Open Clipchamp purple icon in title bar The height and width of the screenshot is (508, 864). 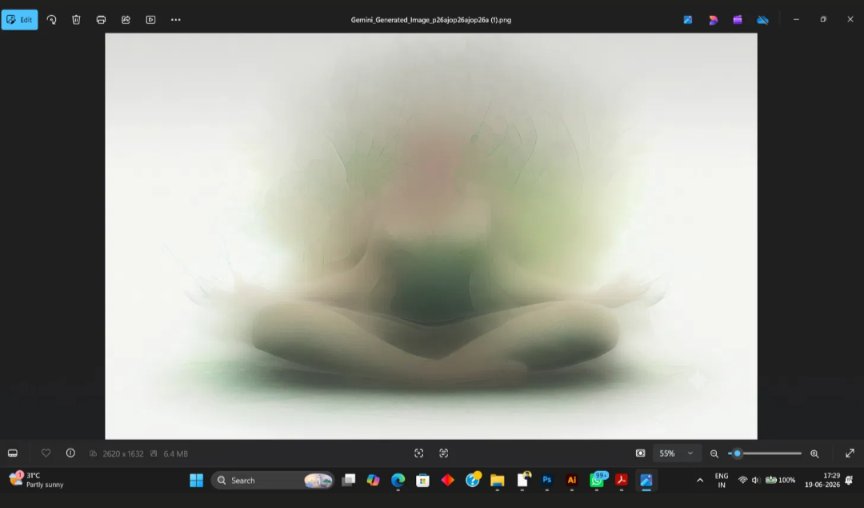pyautogui.click(x=737, y=20)
